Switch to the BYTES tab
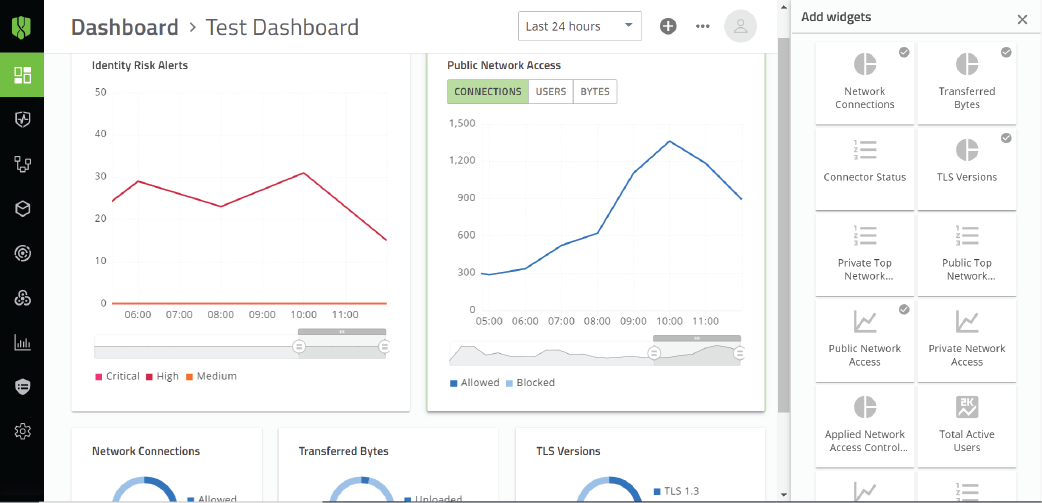Screen dimensions: 1042x503 tap(595, 92)
